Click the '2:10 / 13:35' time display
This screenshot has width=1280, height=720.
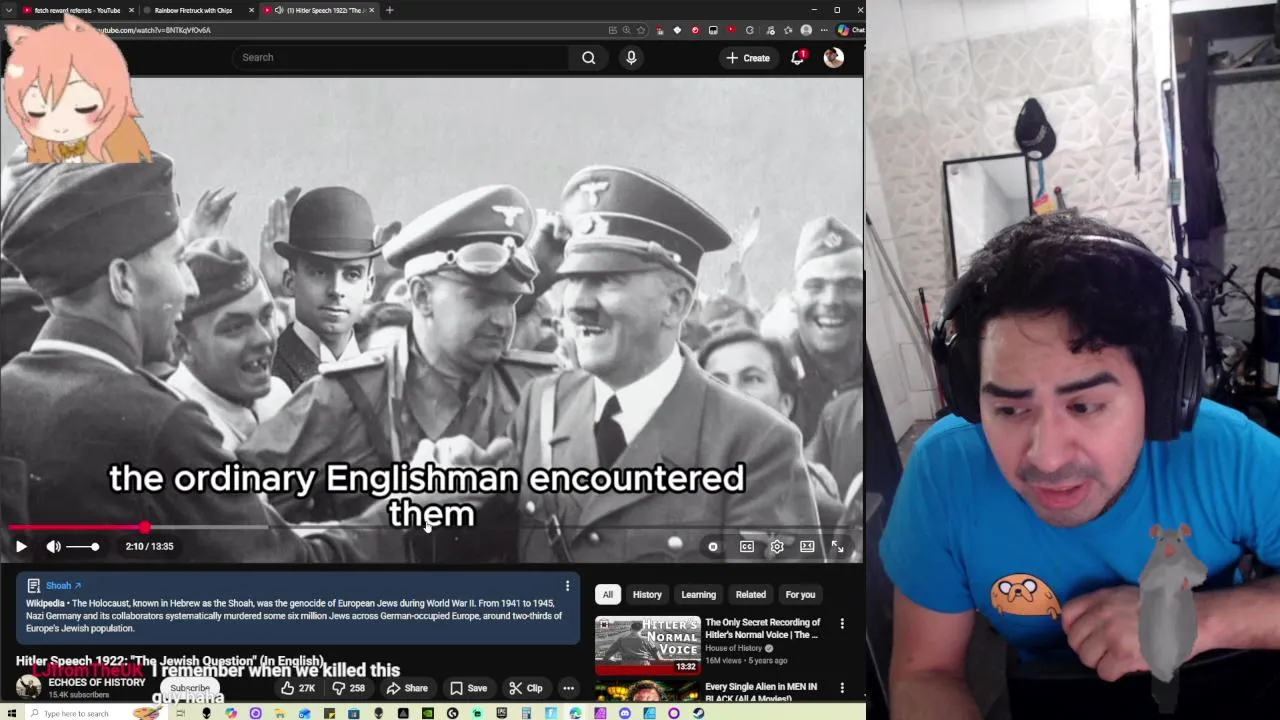click(x=149, y=546)
